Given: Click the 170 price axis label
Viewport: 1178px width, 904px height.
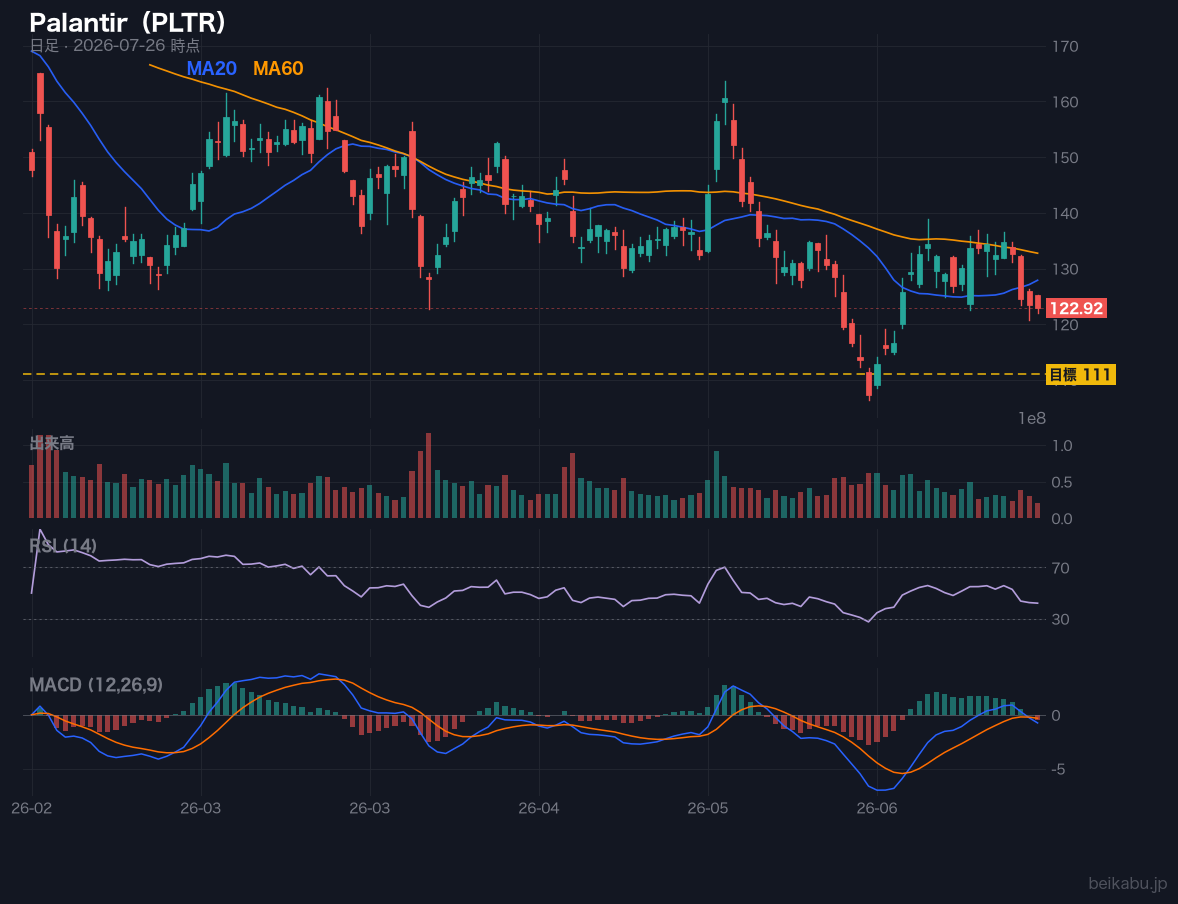Looking at the screenshot, I should tap(1065, 47).
